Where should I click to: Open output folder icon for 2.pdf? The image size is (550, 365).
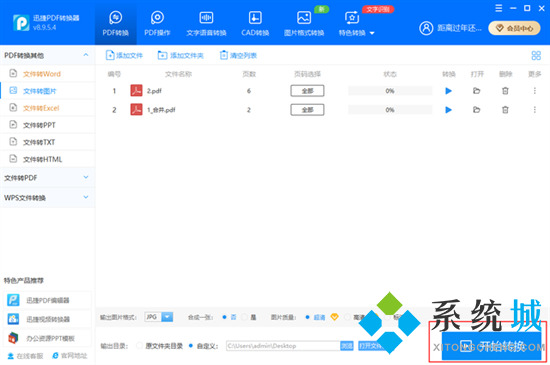476,91
